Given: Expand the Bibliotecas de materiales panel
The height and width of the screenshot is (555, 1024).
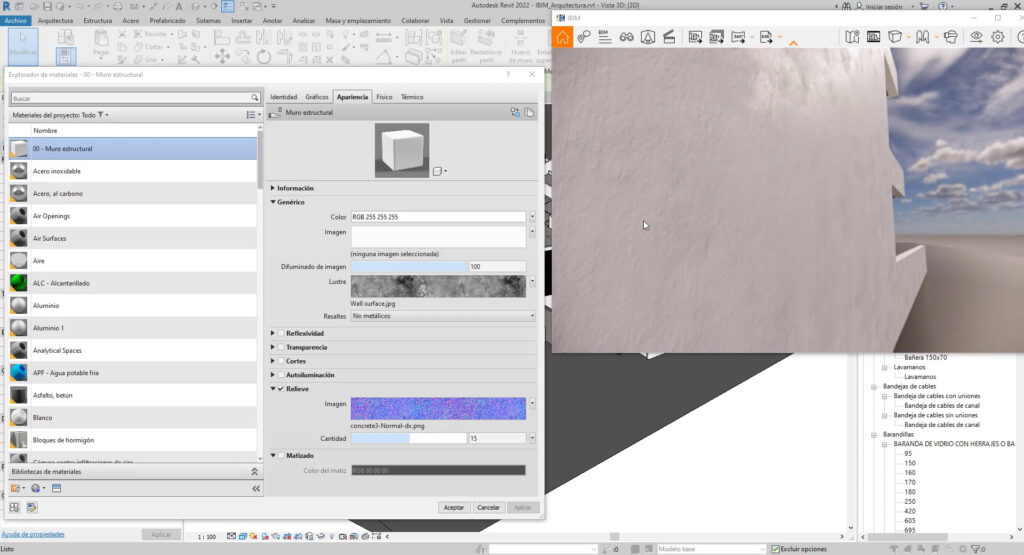Looking at the screenshot, I should pos(254,471).
